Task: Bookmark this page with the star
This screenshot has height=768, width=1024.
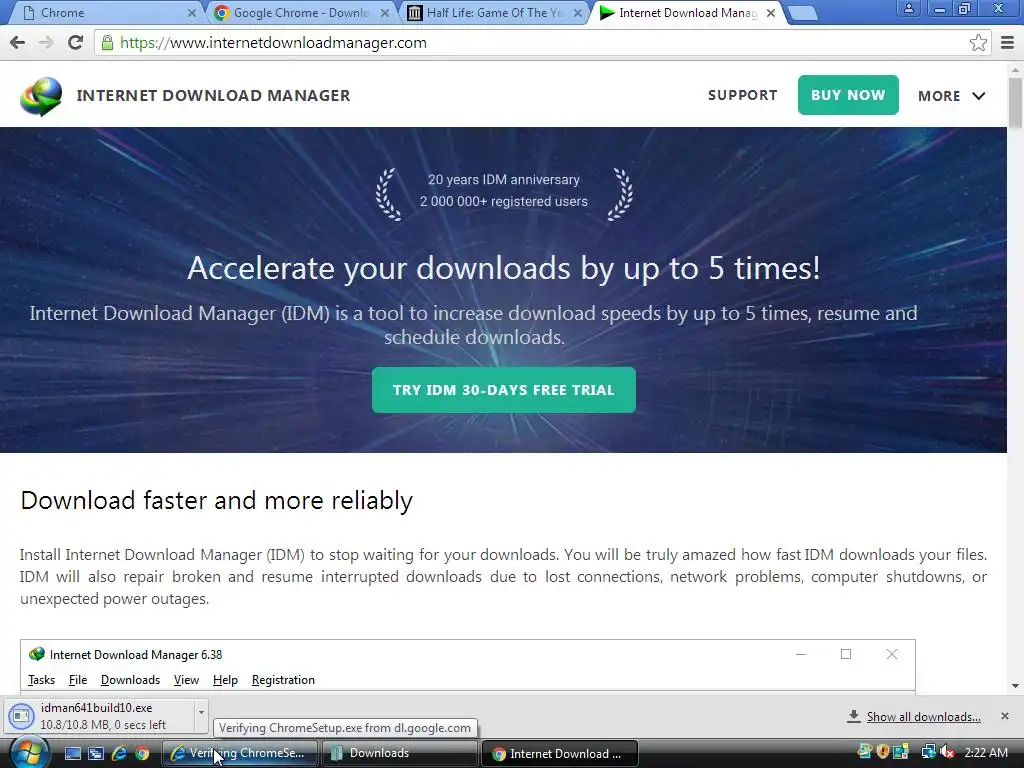Action: pos(978,42)
